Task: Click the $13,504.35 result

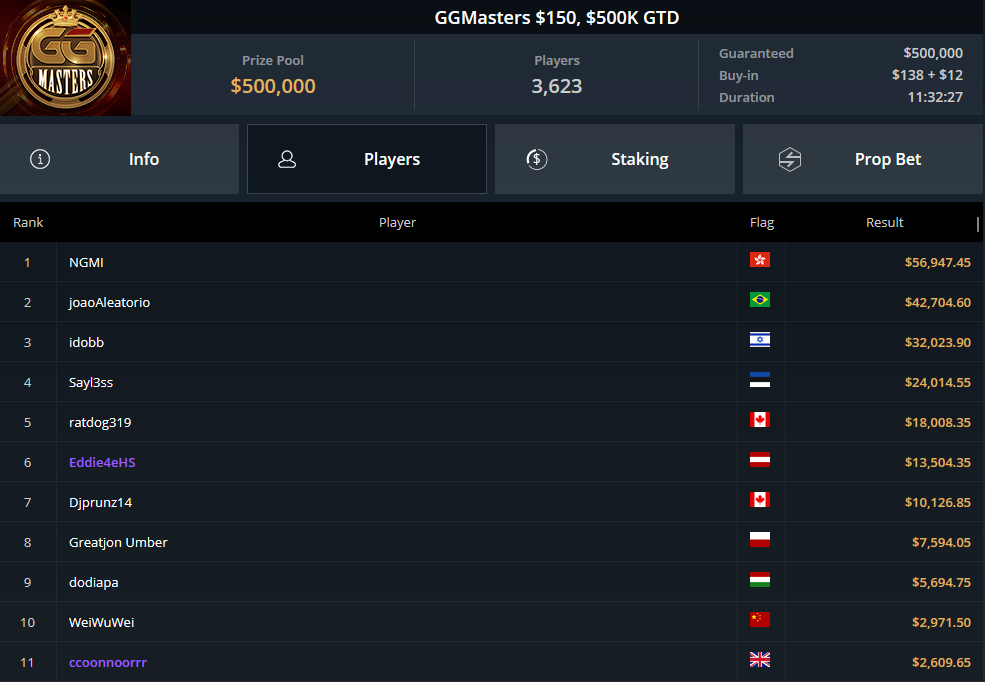Action: pyautogui.click(x=937, y=462)
